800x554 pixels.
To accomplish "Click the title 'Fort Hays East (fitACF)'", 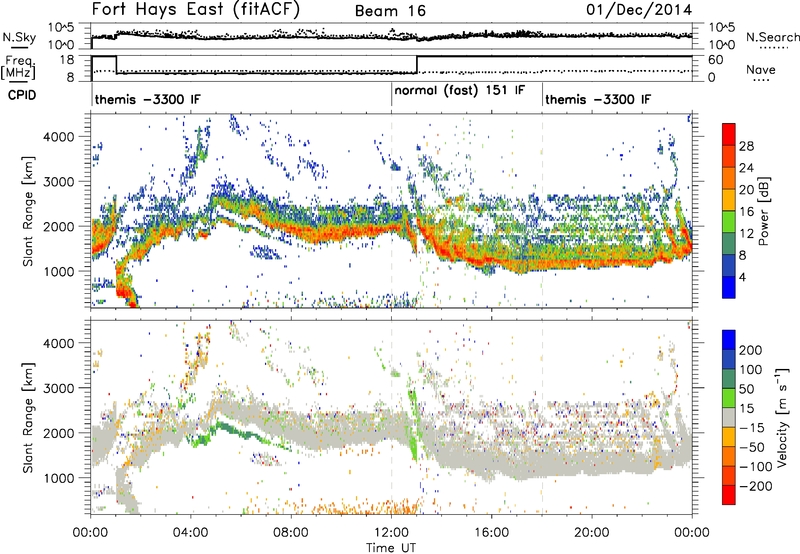I will coord(195,10).
